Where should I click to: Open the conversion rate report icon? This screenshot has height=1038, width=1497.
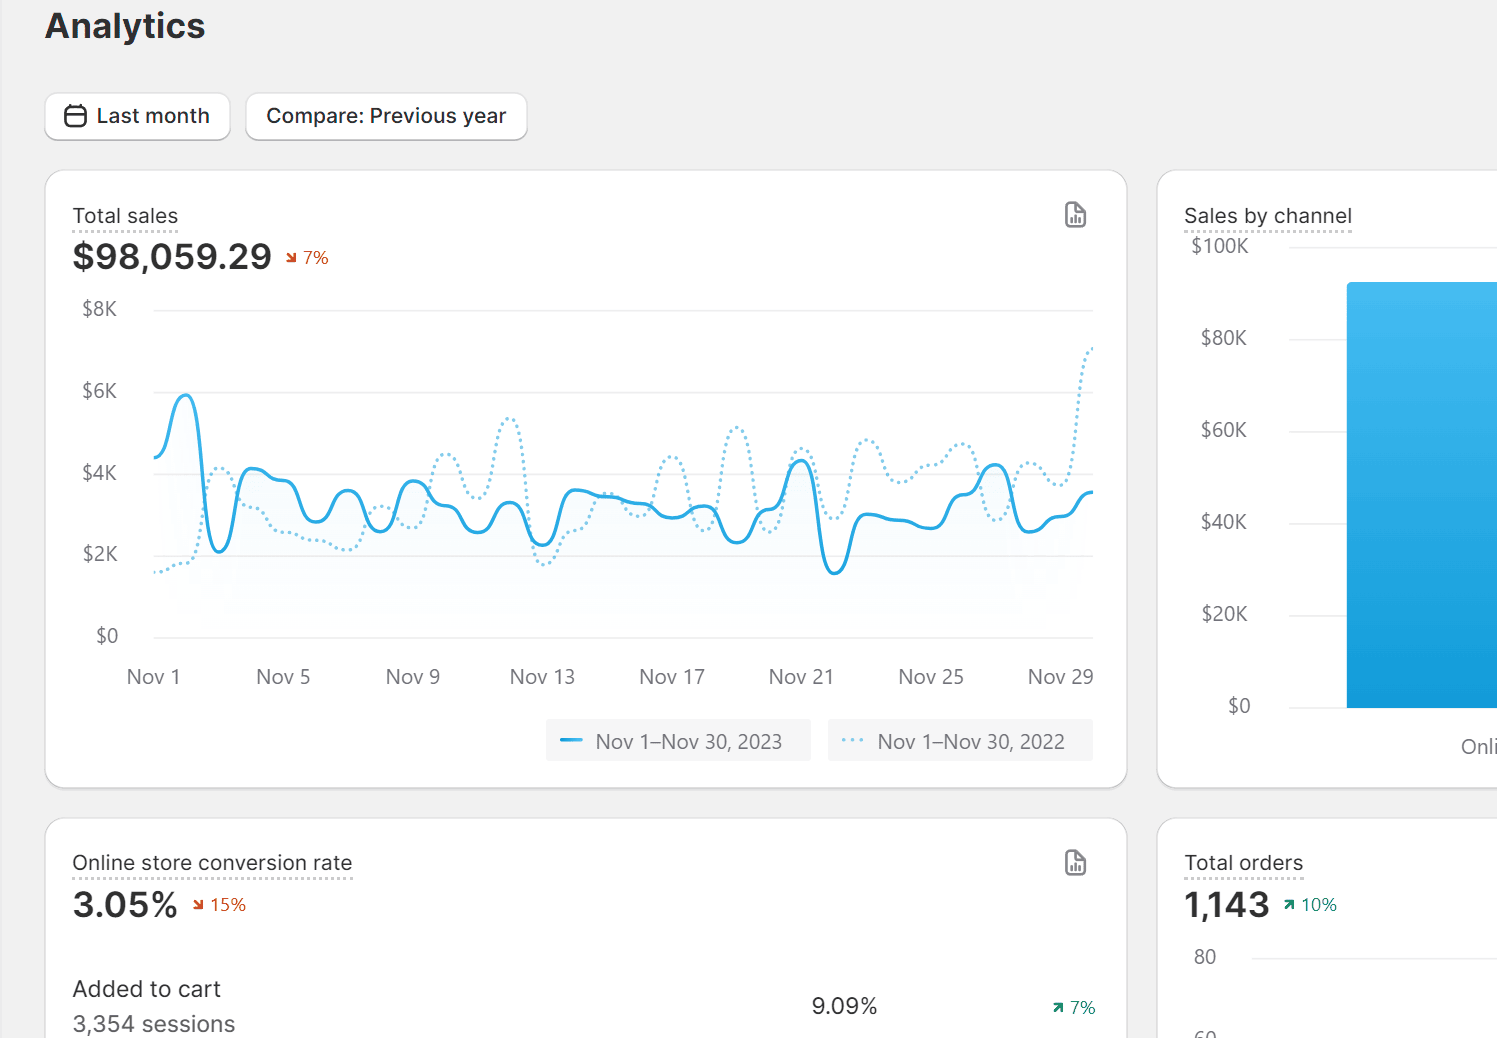coord(1075,863)
